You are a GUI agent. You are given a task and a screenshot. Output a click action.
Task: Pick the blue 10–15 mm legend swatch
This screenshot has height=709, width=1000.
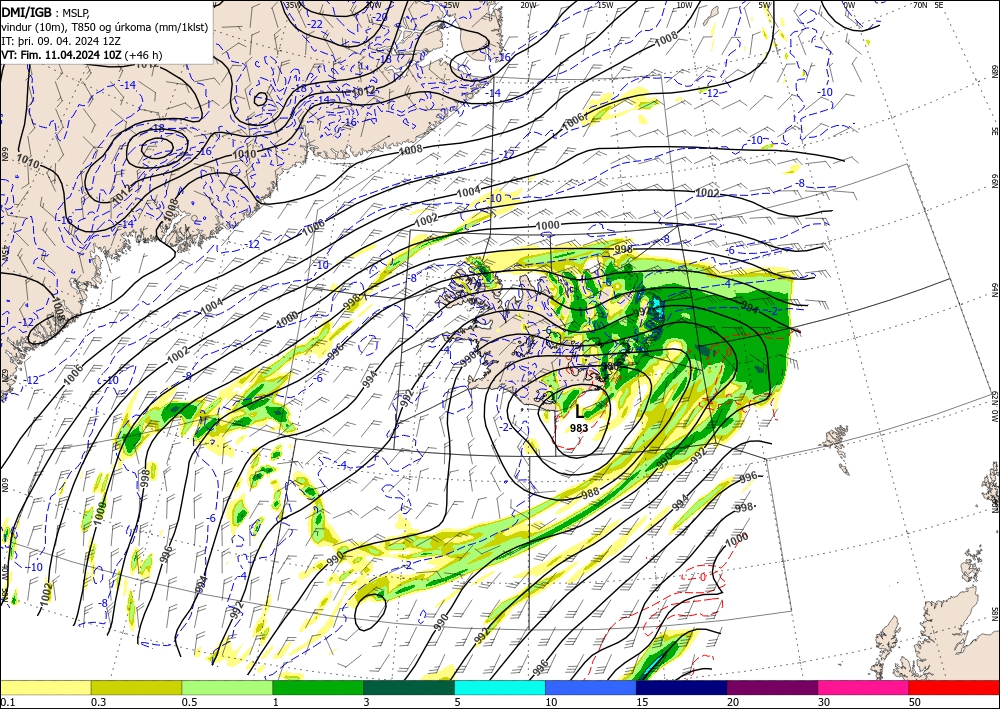coord(591,687)
